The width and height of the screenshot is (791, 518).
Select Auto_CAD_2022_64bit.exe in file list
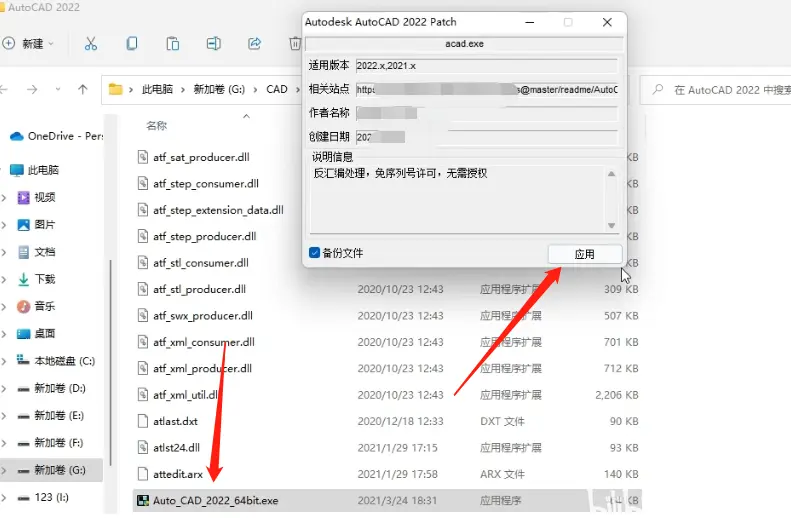[387, 500]
